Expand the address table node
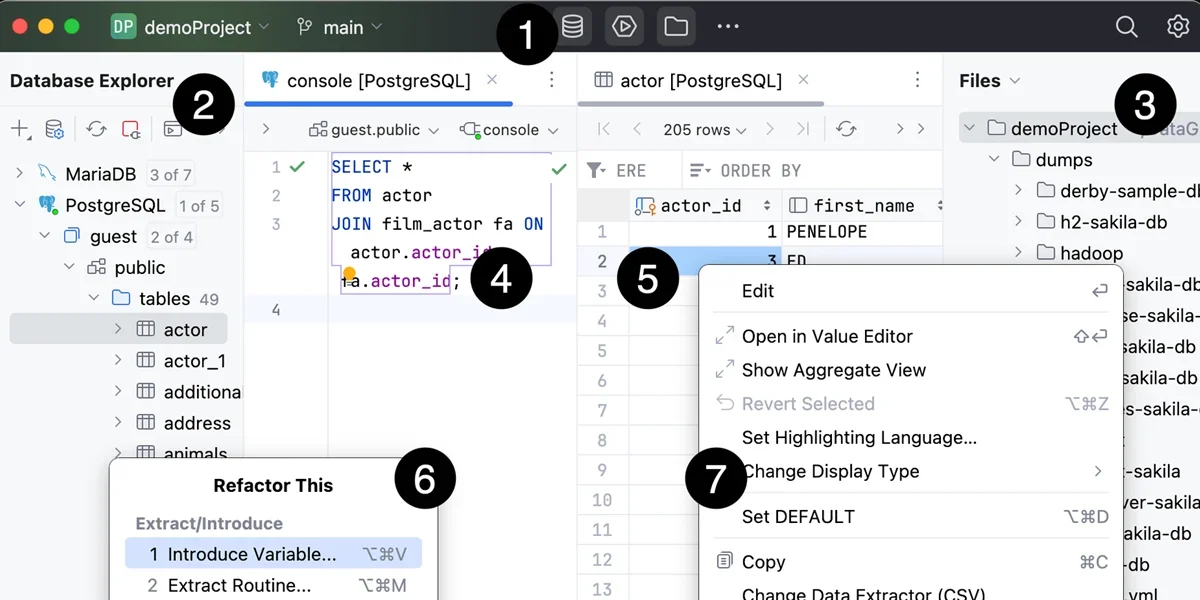This screenshot has width=1200, height=600. pos(118,422)
